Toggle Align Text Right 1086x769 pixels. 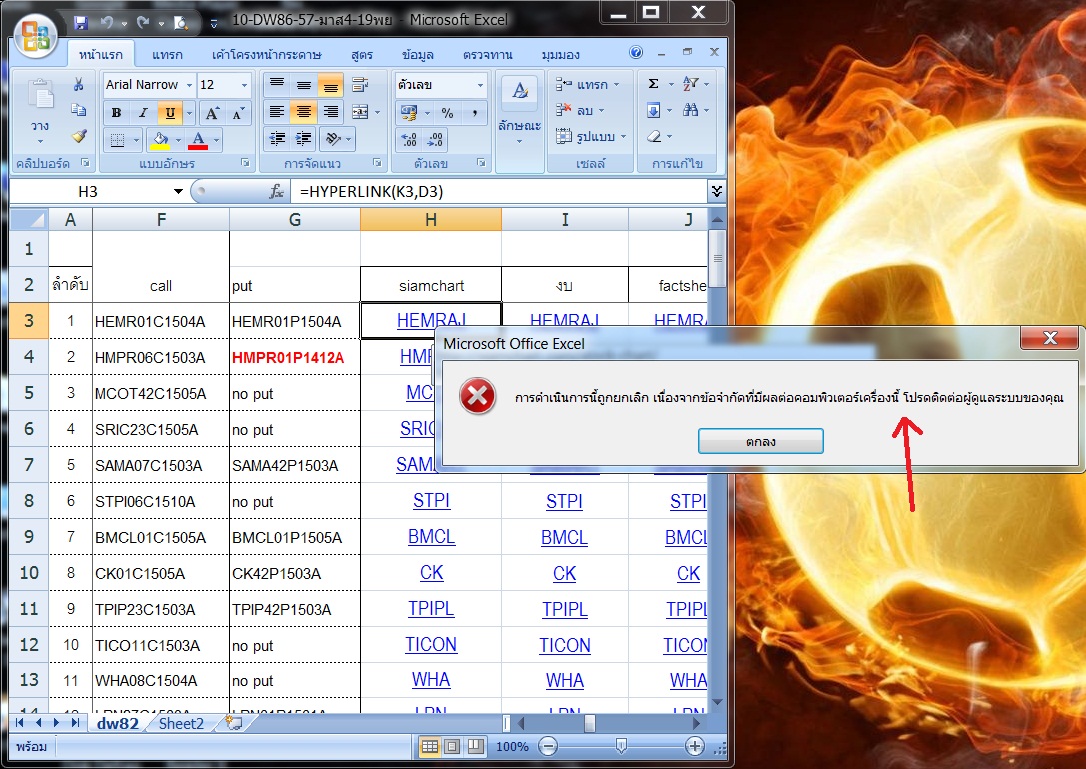pos(330,112)
